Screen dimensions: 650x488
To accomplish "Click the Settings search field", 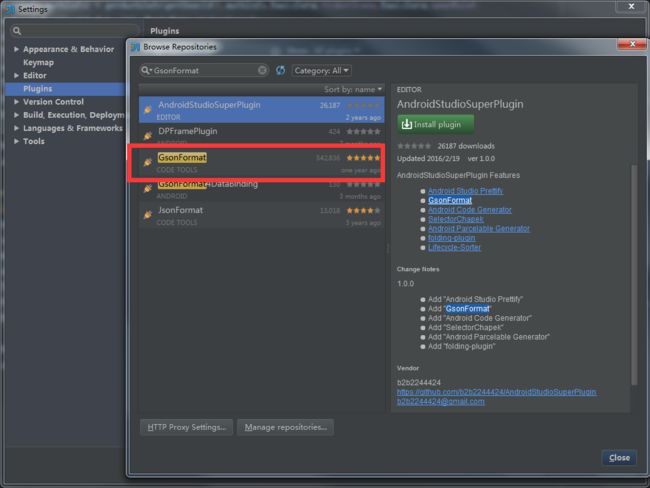I will [x=75, y=31].
